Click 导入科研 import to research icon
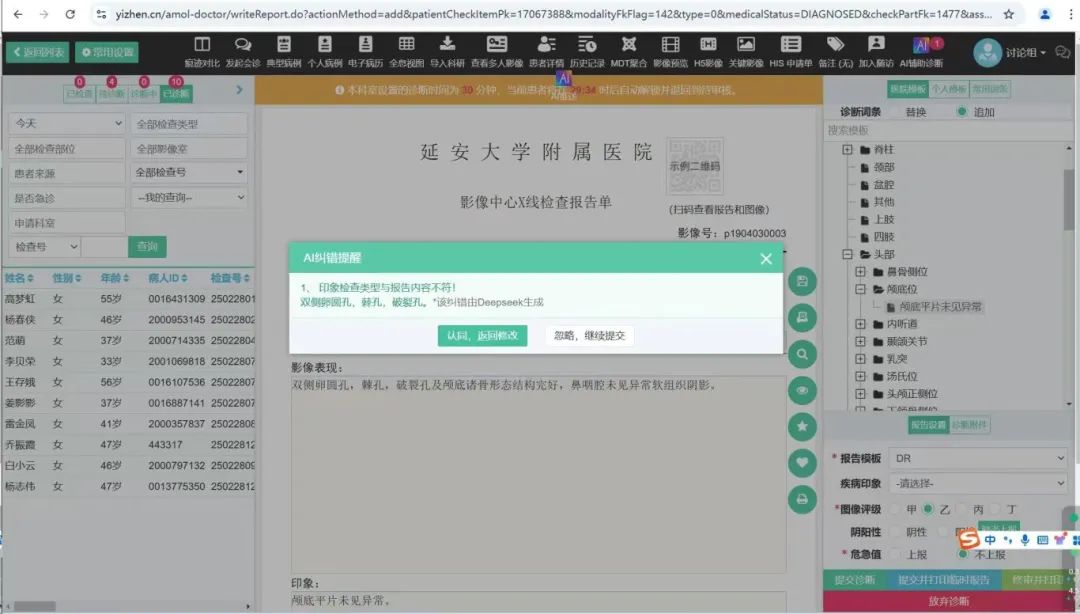1080x614 pixels. 447,52
